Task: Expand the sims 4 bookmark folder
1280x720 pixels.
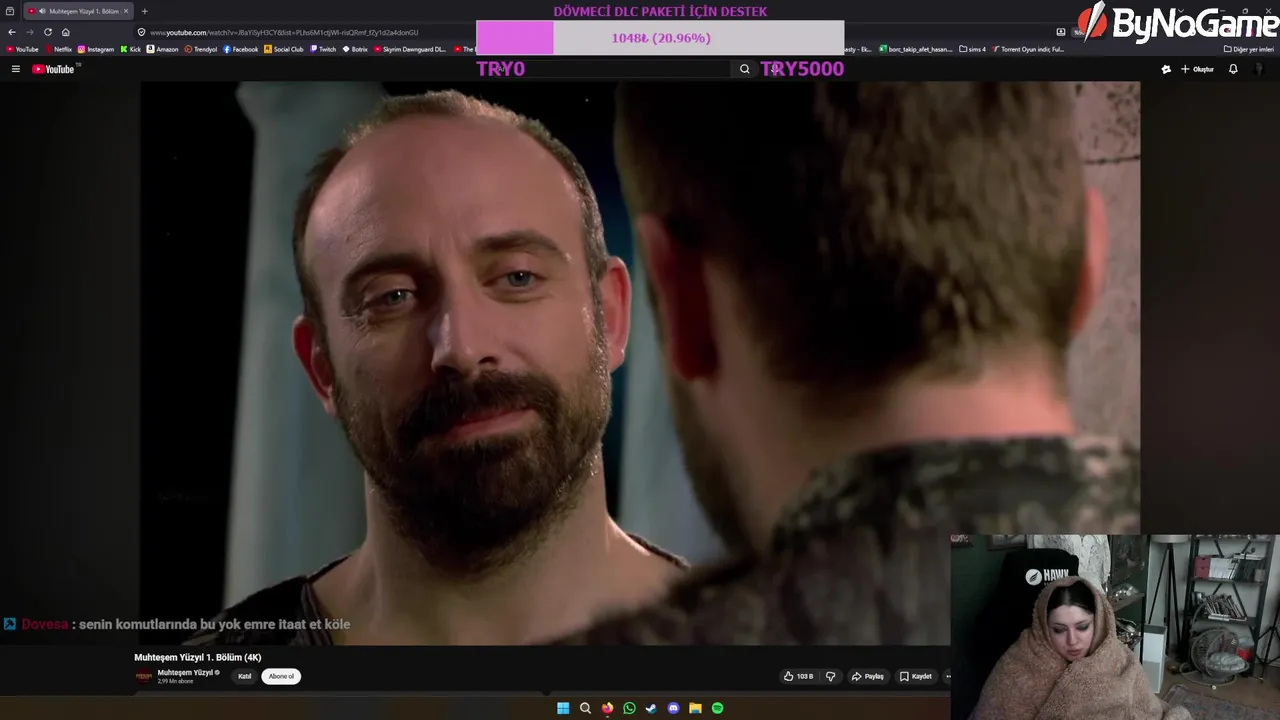Action: click(973, 49)
